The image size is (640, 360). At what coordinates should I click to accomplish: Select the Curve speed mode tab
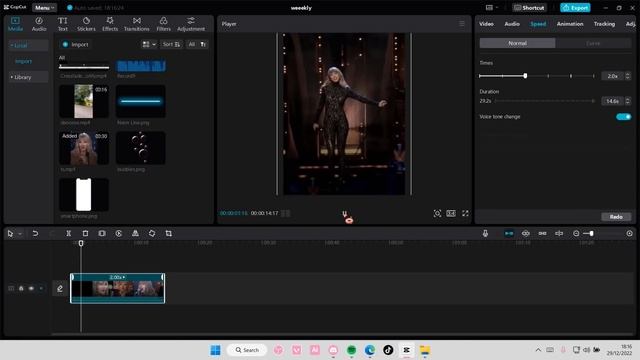click(x=593, y=43)
